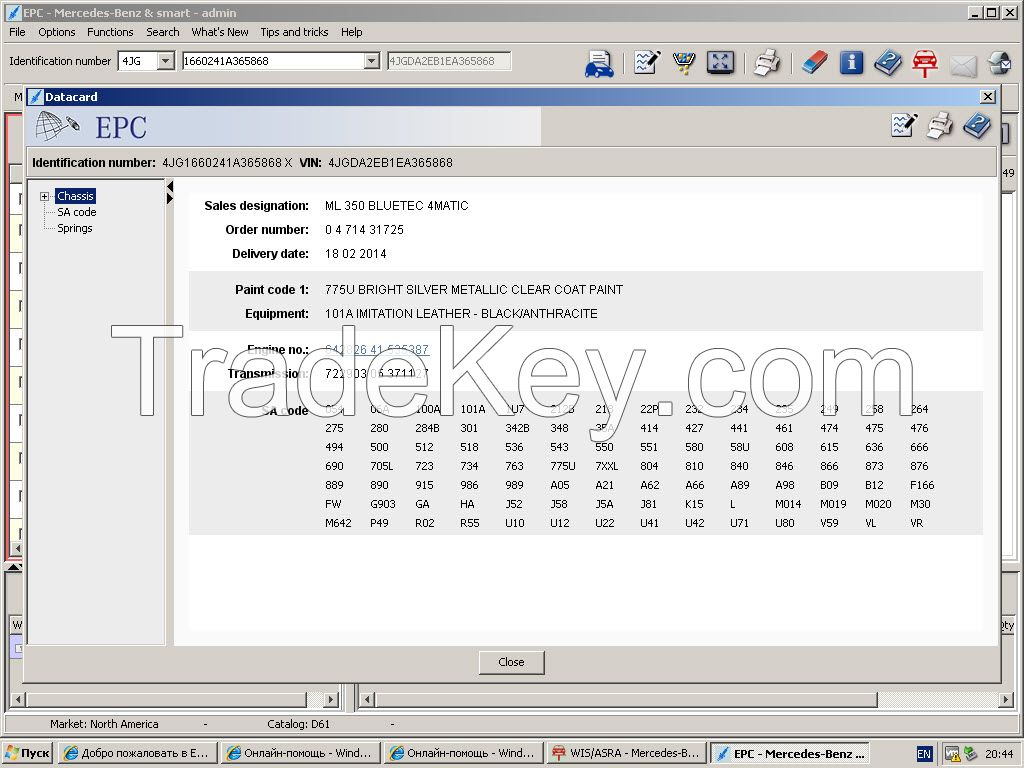
Task: Open the Options menu
Action: (57, 32)
